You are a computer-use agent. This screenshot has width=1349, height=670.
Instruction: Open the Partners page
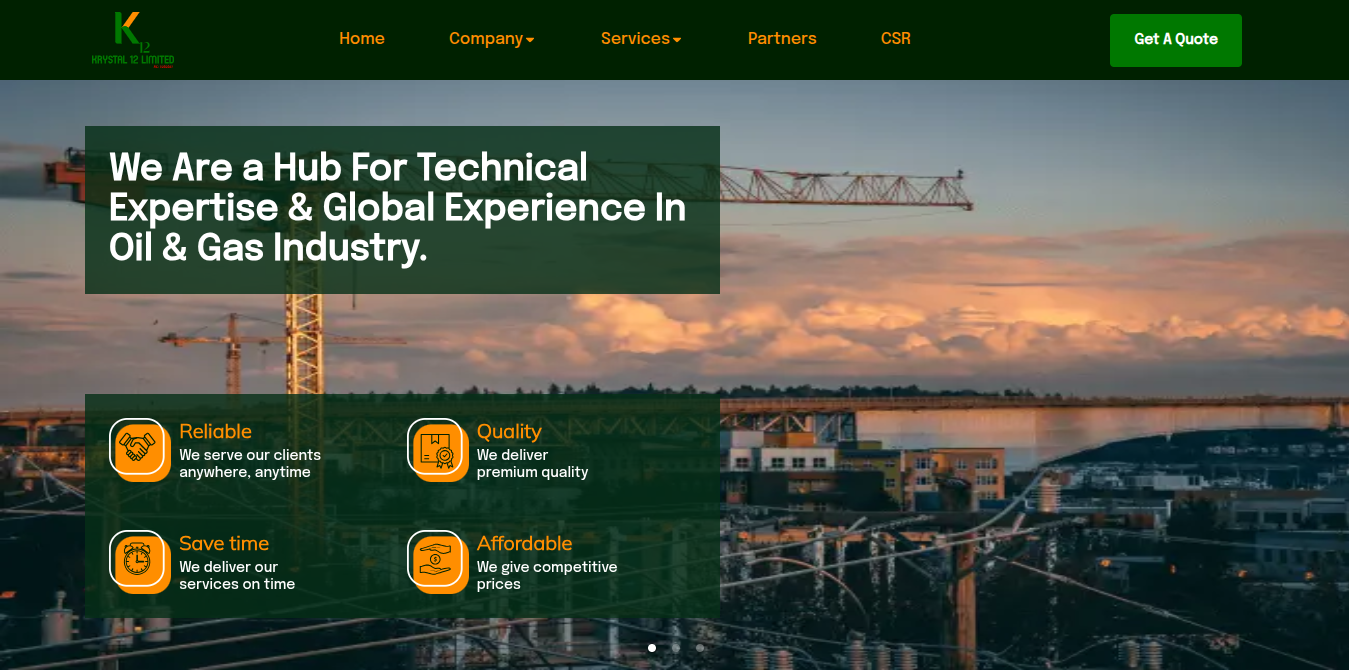pyautogui.click(x=782, y=39)
